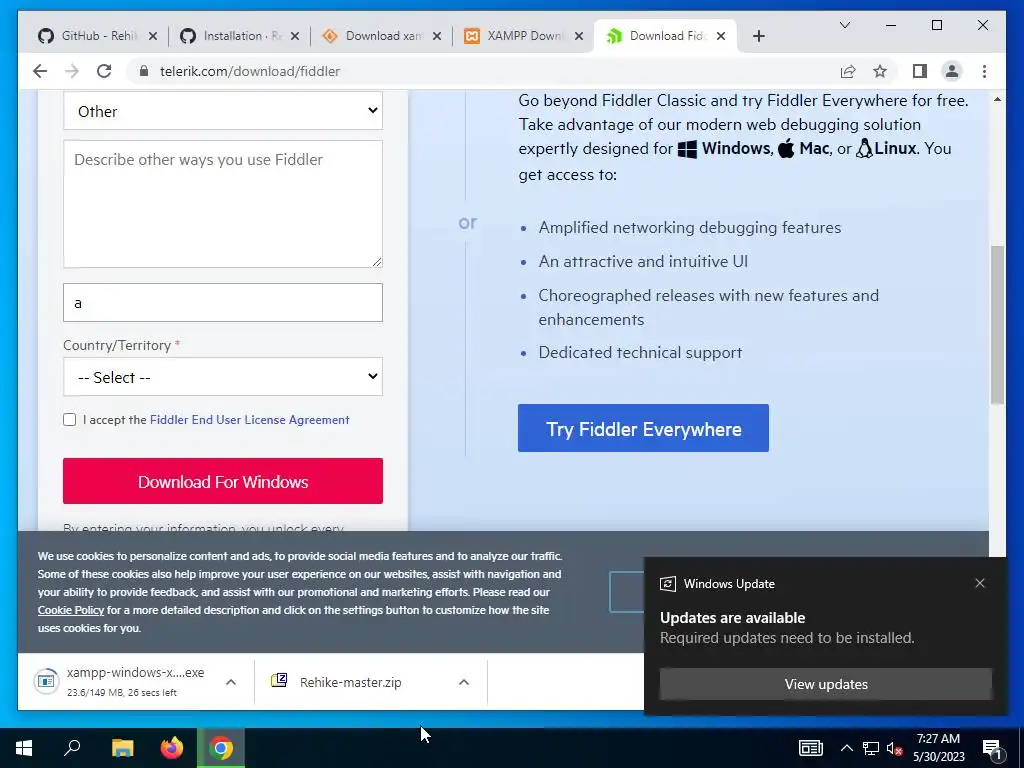Open the Fiddler End User License Agreement link
The image size is (1024, 768).
click(249, 420)
